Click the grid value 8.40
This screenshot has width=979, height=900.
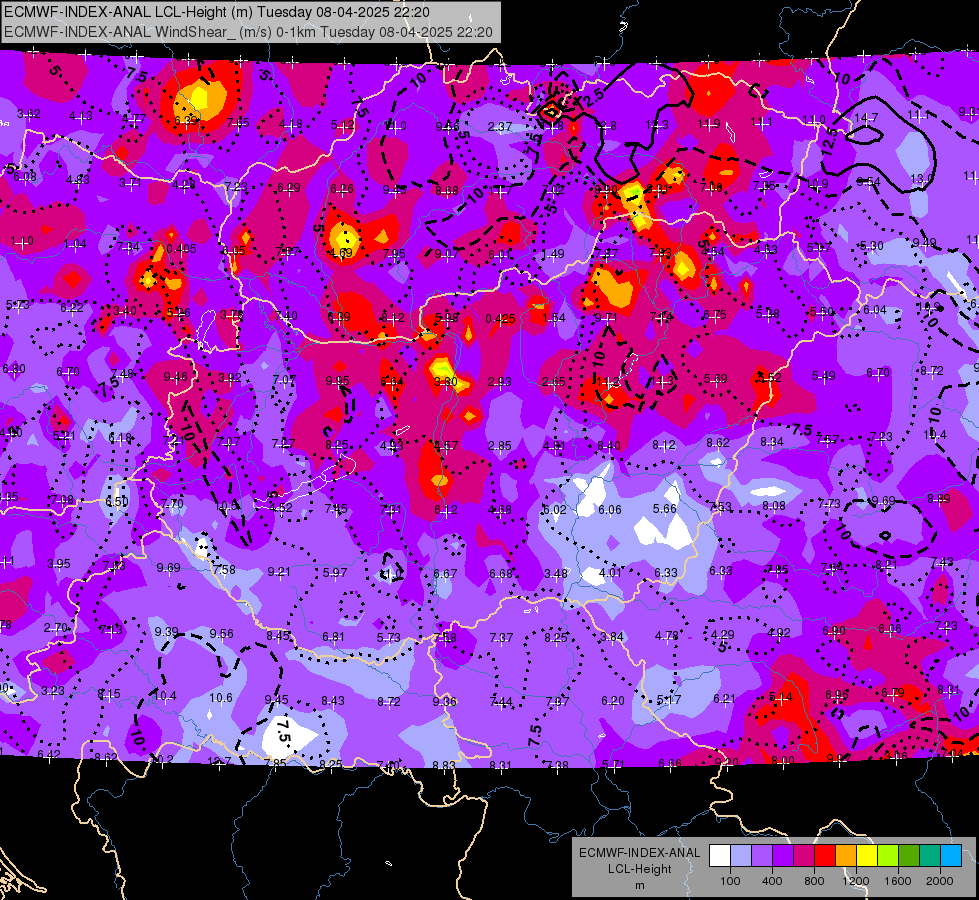[609, 445]
